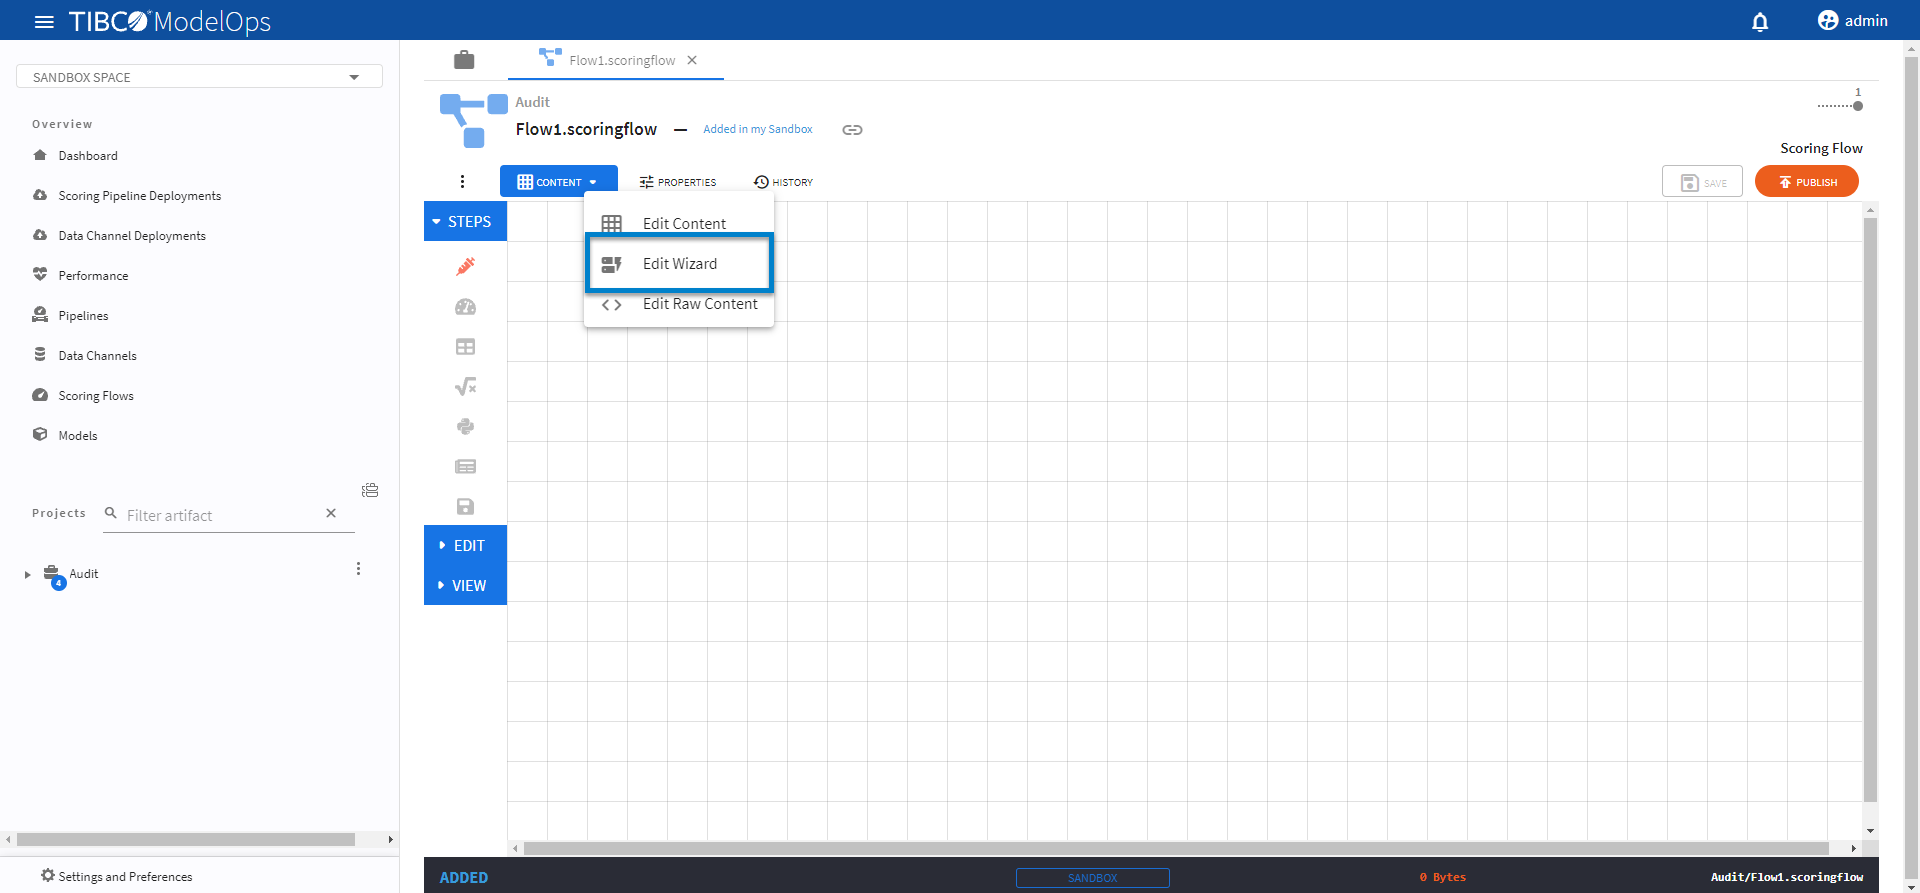
Task: Choose Edit Wizard from the menu
Action: click(679, 264)
